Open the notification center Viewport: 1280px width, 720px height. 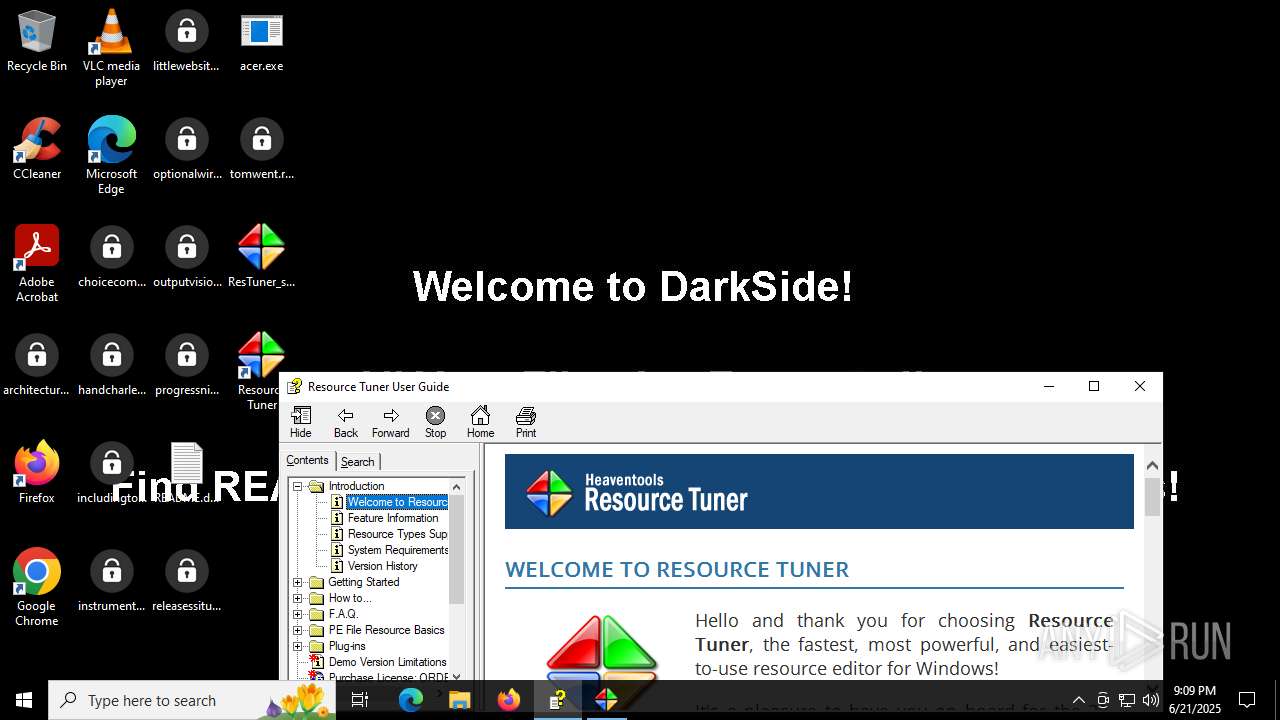tap(1247, 700)
